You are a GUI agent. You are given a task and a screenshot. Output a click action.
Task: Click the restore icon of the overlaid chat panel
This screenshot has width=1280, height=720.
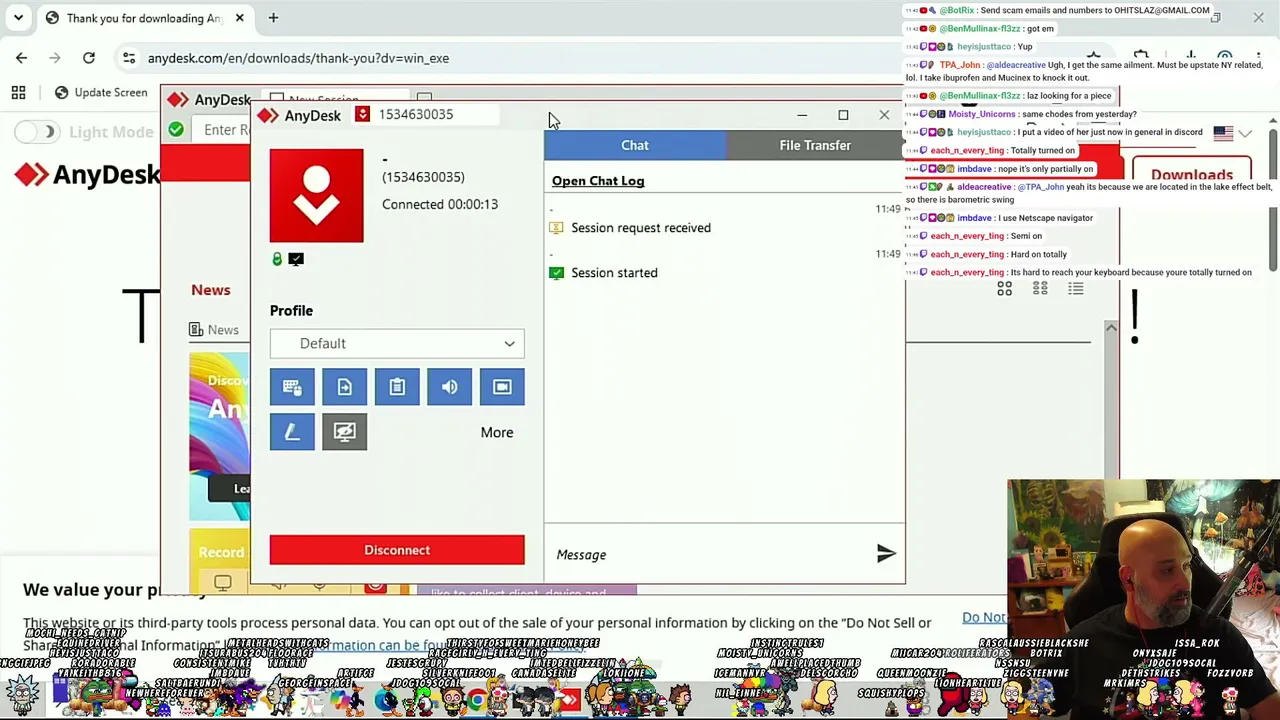1215,17
